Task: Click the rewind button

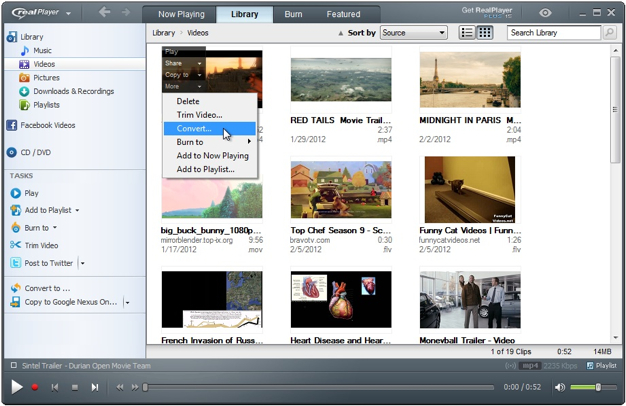Action: (119, 387)
